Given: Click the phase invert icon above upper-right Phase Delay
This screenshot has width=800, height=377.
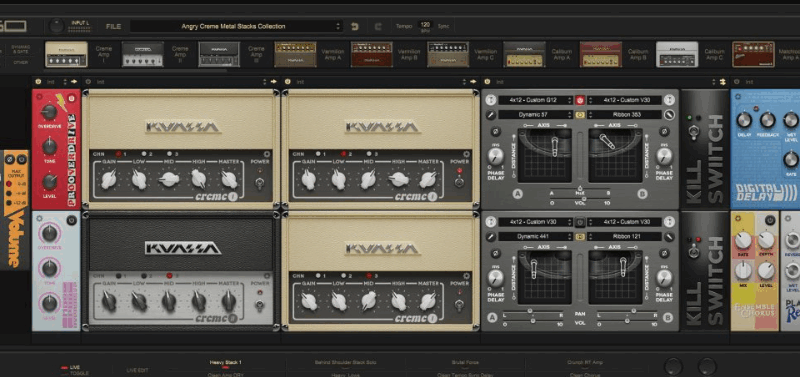Looking at the screenshot, I should click(664, 132).
